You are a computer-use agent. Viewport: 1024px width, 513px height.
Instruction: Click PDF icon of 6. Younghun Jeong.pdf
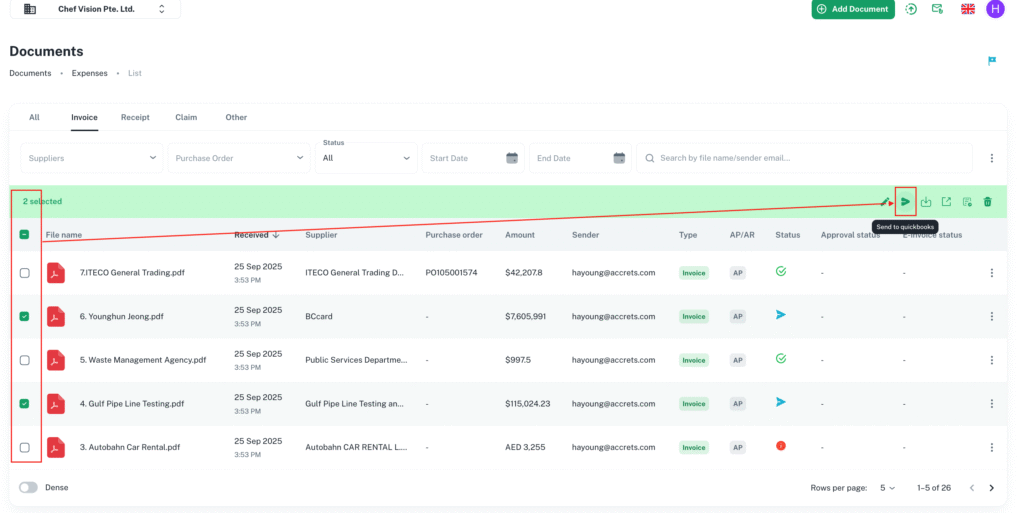56,317
